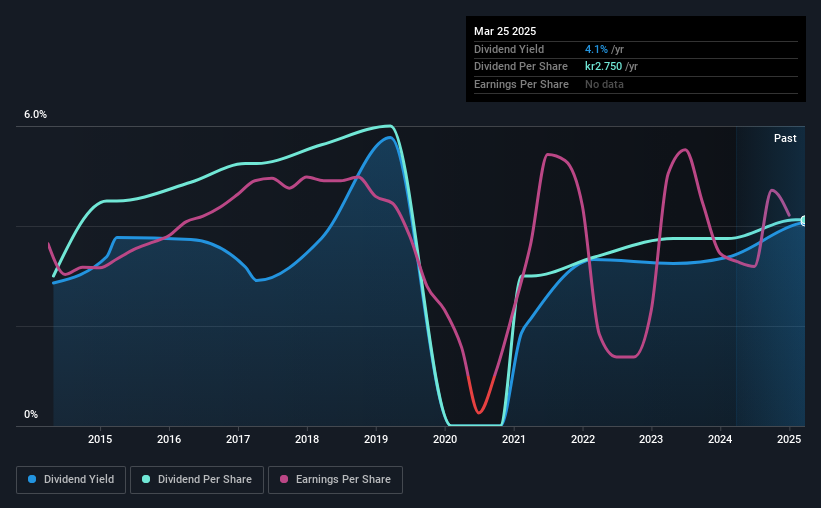
Task: Click the Past region label
Action: click(785, 138)
